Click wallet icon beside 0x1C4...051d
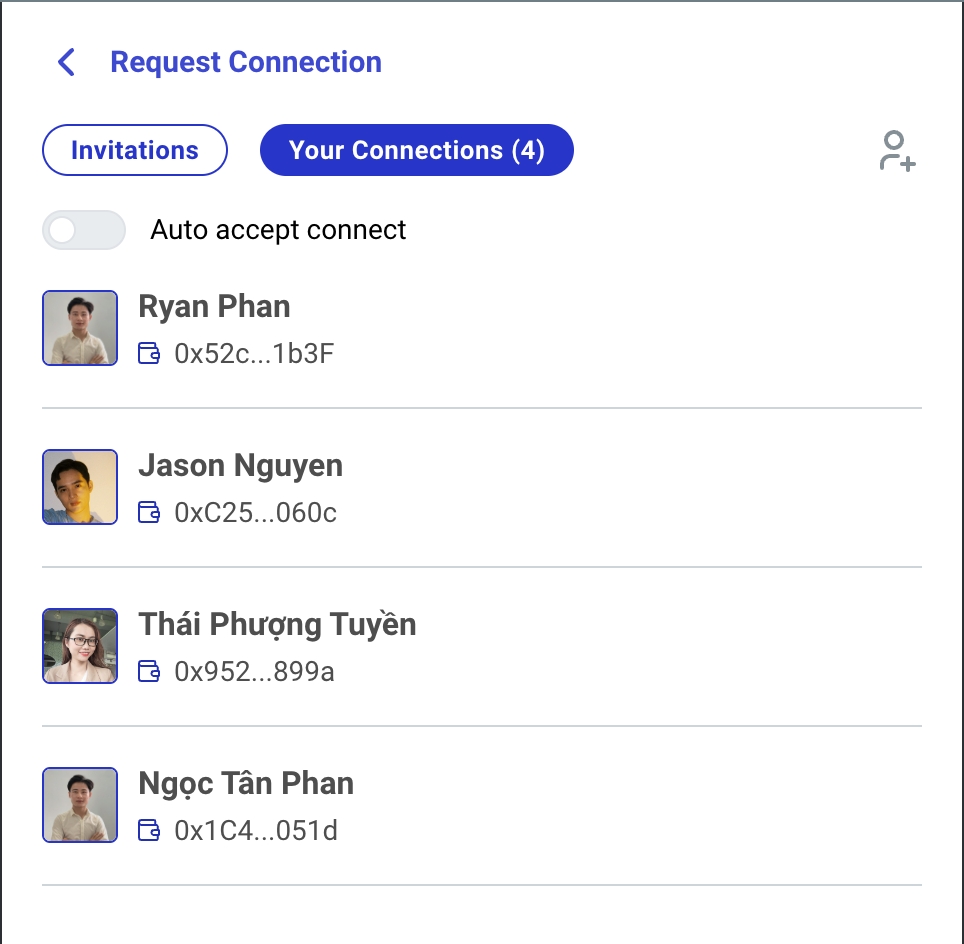This screenshot has height=944, width=964. click(x=149, y=830)
